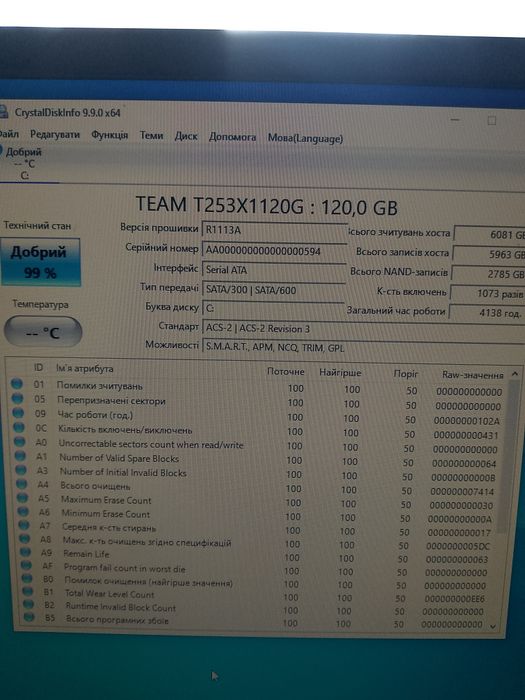Select the Minimum Erase Count row
The height and width of the screenshot is (700, 525).
[x=256, y=515]
